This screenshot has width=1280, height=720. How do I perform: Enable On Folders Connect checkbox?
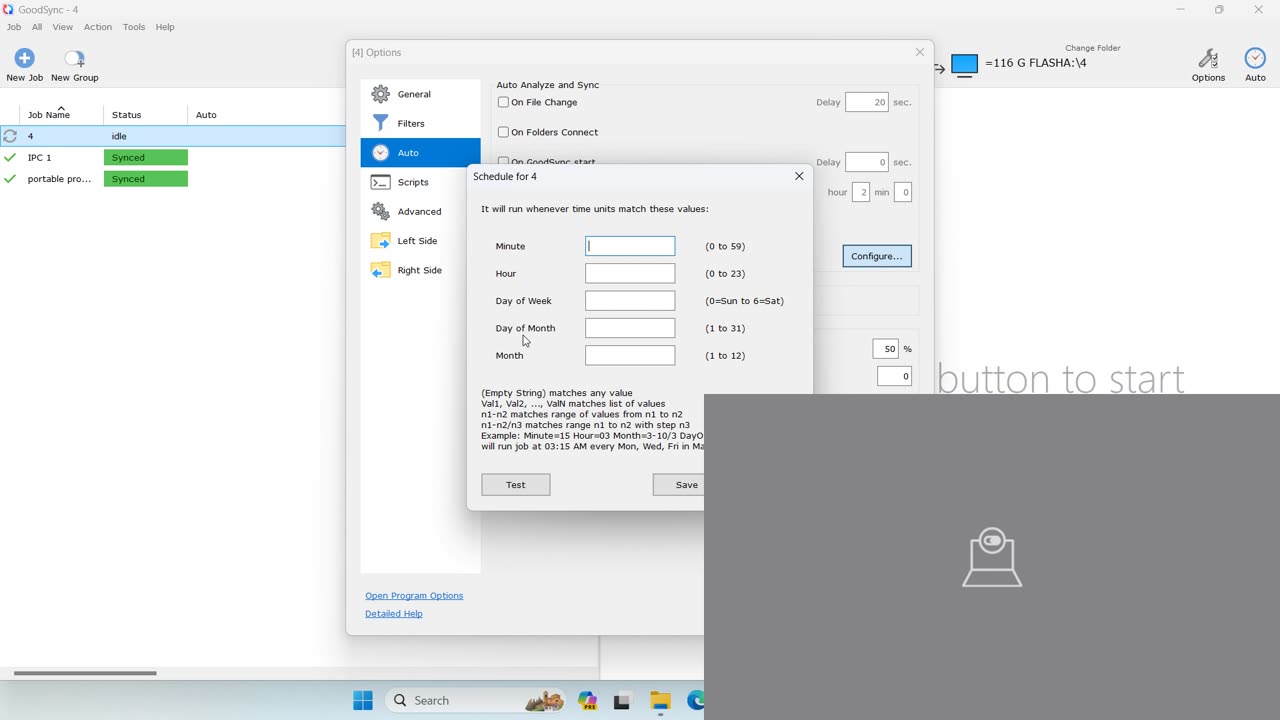pos(503,132)
